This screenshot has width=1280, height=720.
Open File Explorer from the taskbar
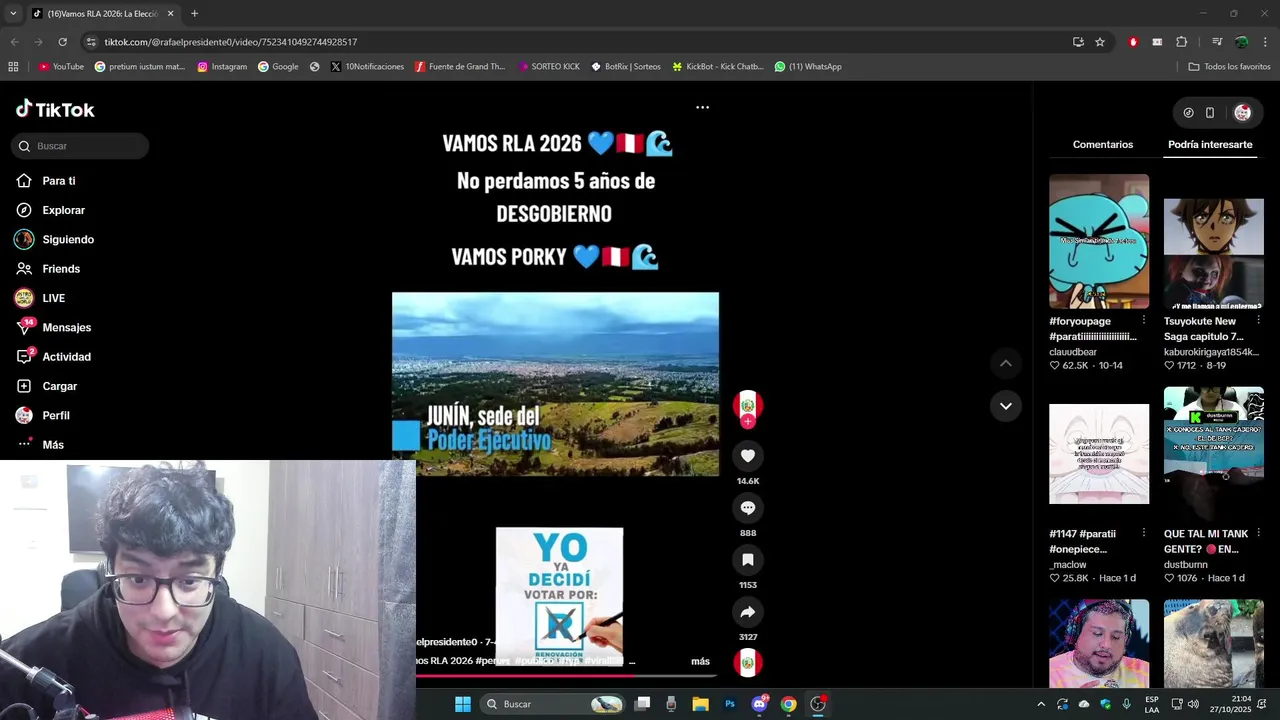tap(700, 704)
